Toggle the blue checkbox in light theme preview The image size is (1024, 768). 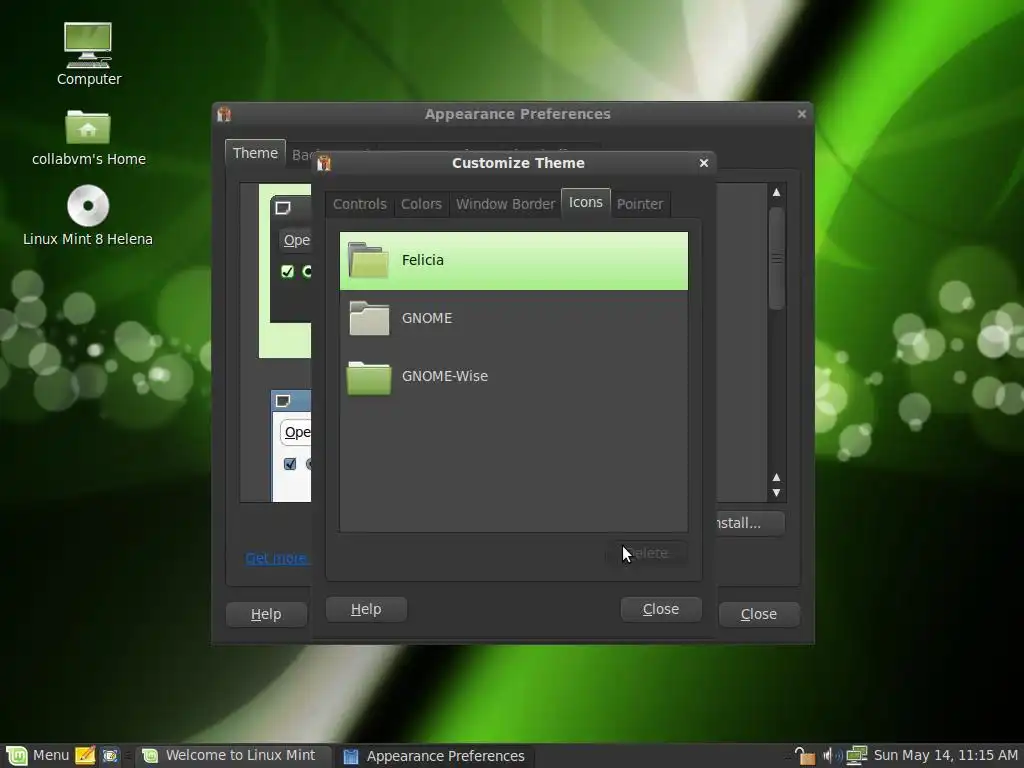click(x=290, y=464)
